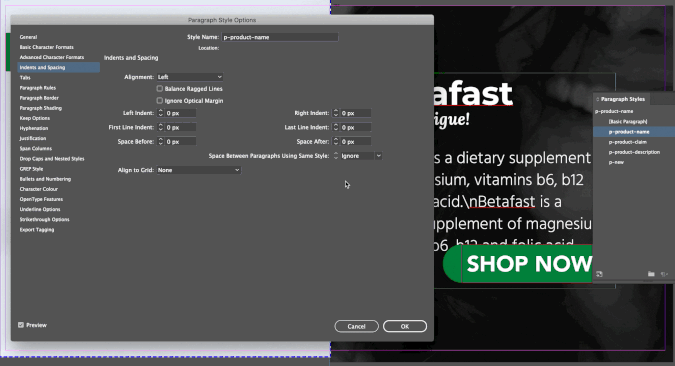
Task: Click Last Line Indent stepper arrows
Action: pos(336,127)
